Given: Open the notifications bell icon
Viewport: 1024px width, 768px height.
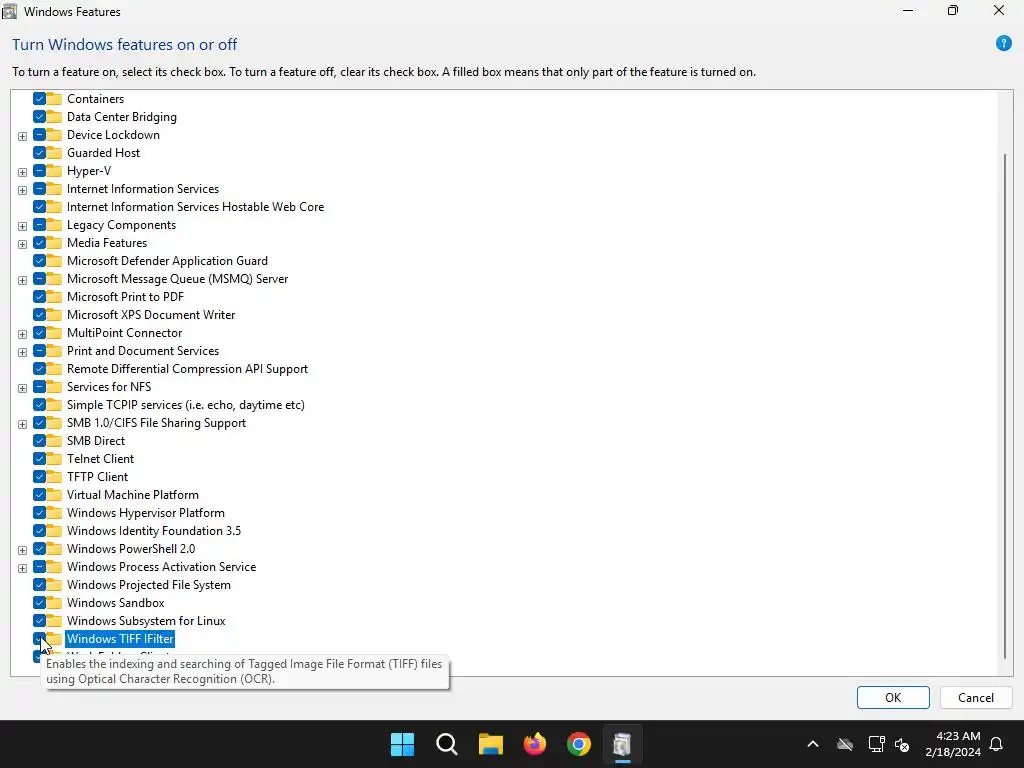Looking at the screenshot, I should point(997,744).
